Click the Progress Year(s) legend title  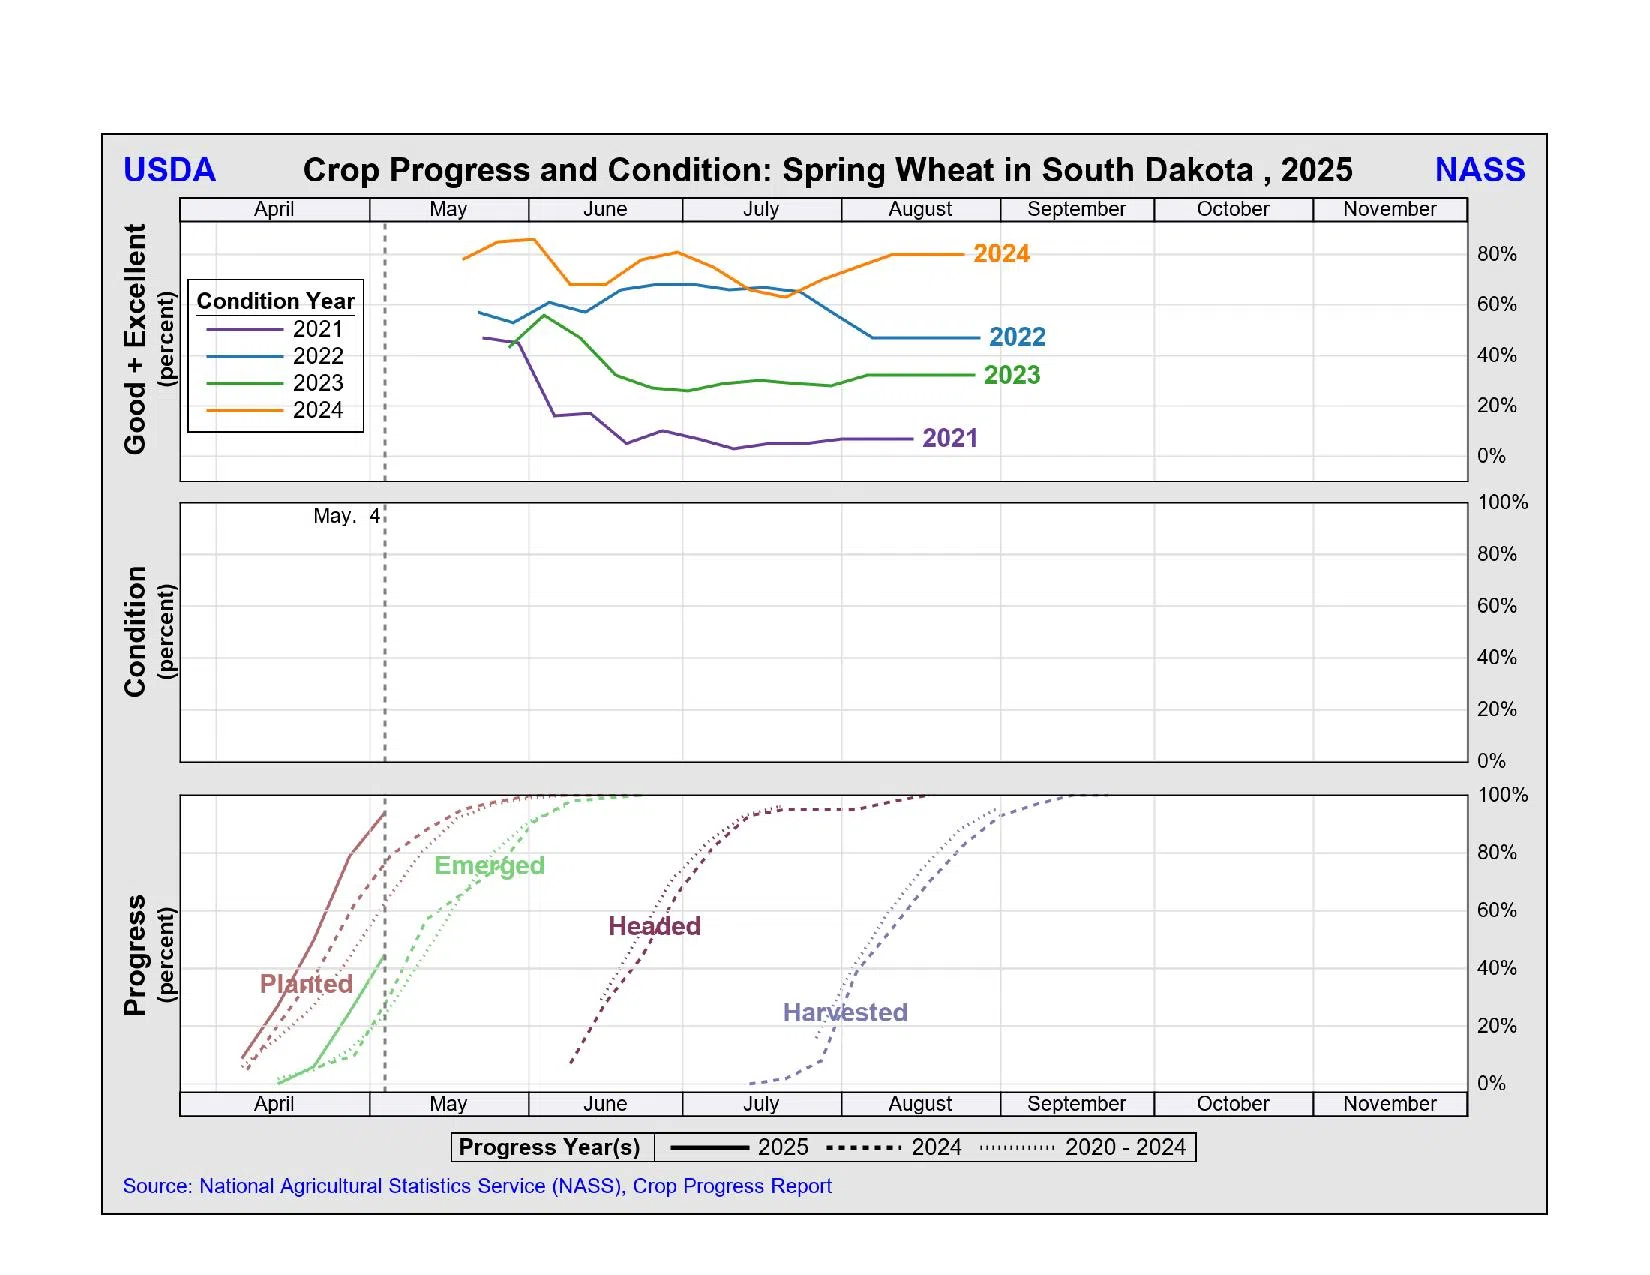pos(549,1148)
